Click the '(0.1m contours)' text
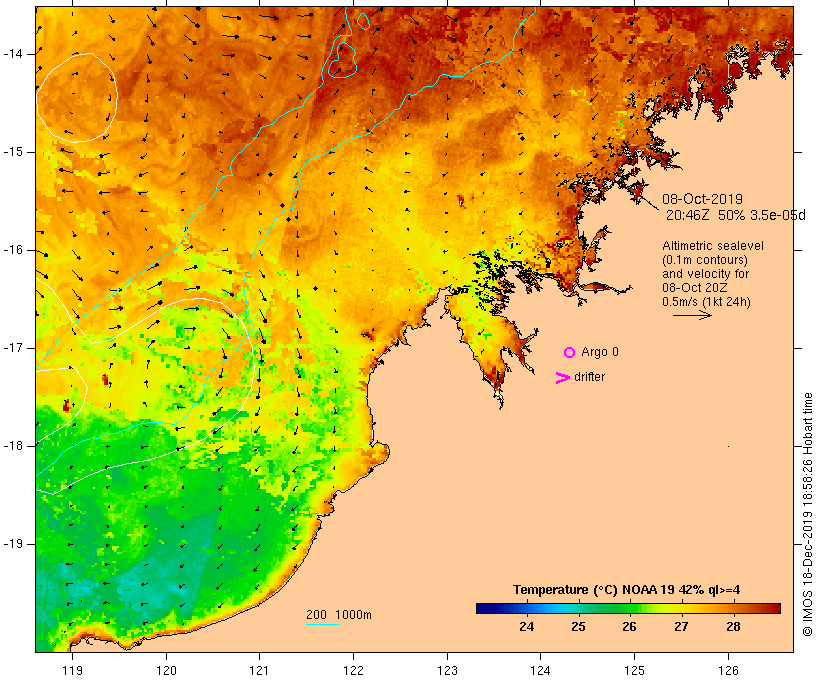The image size is (820, 680). (705, 260)
